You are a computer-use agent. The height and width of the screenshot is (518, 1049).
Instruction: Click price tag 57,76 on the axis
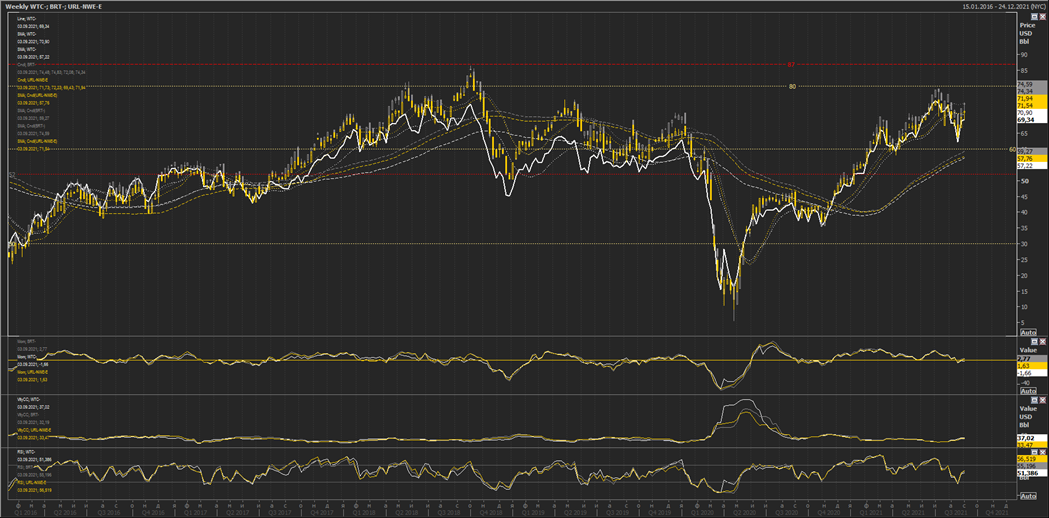pyautogui.click(x=1032, y=159)
